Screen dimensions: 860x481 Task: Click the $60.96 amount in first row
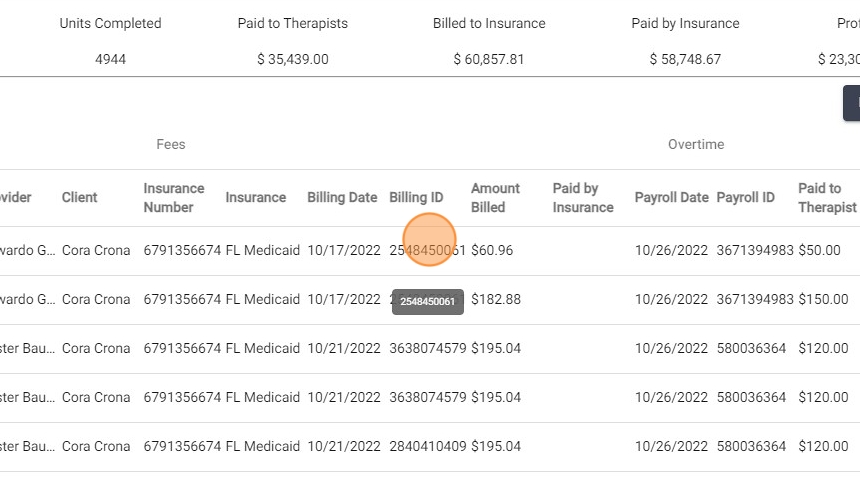coord(492,251)
